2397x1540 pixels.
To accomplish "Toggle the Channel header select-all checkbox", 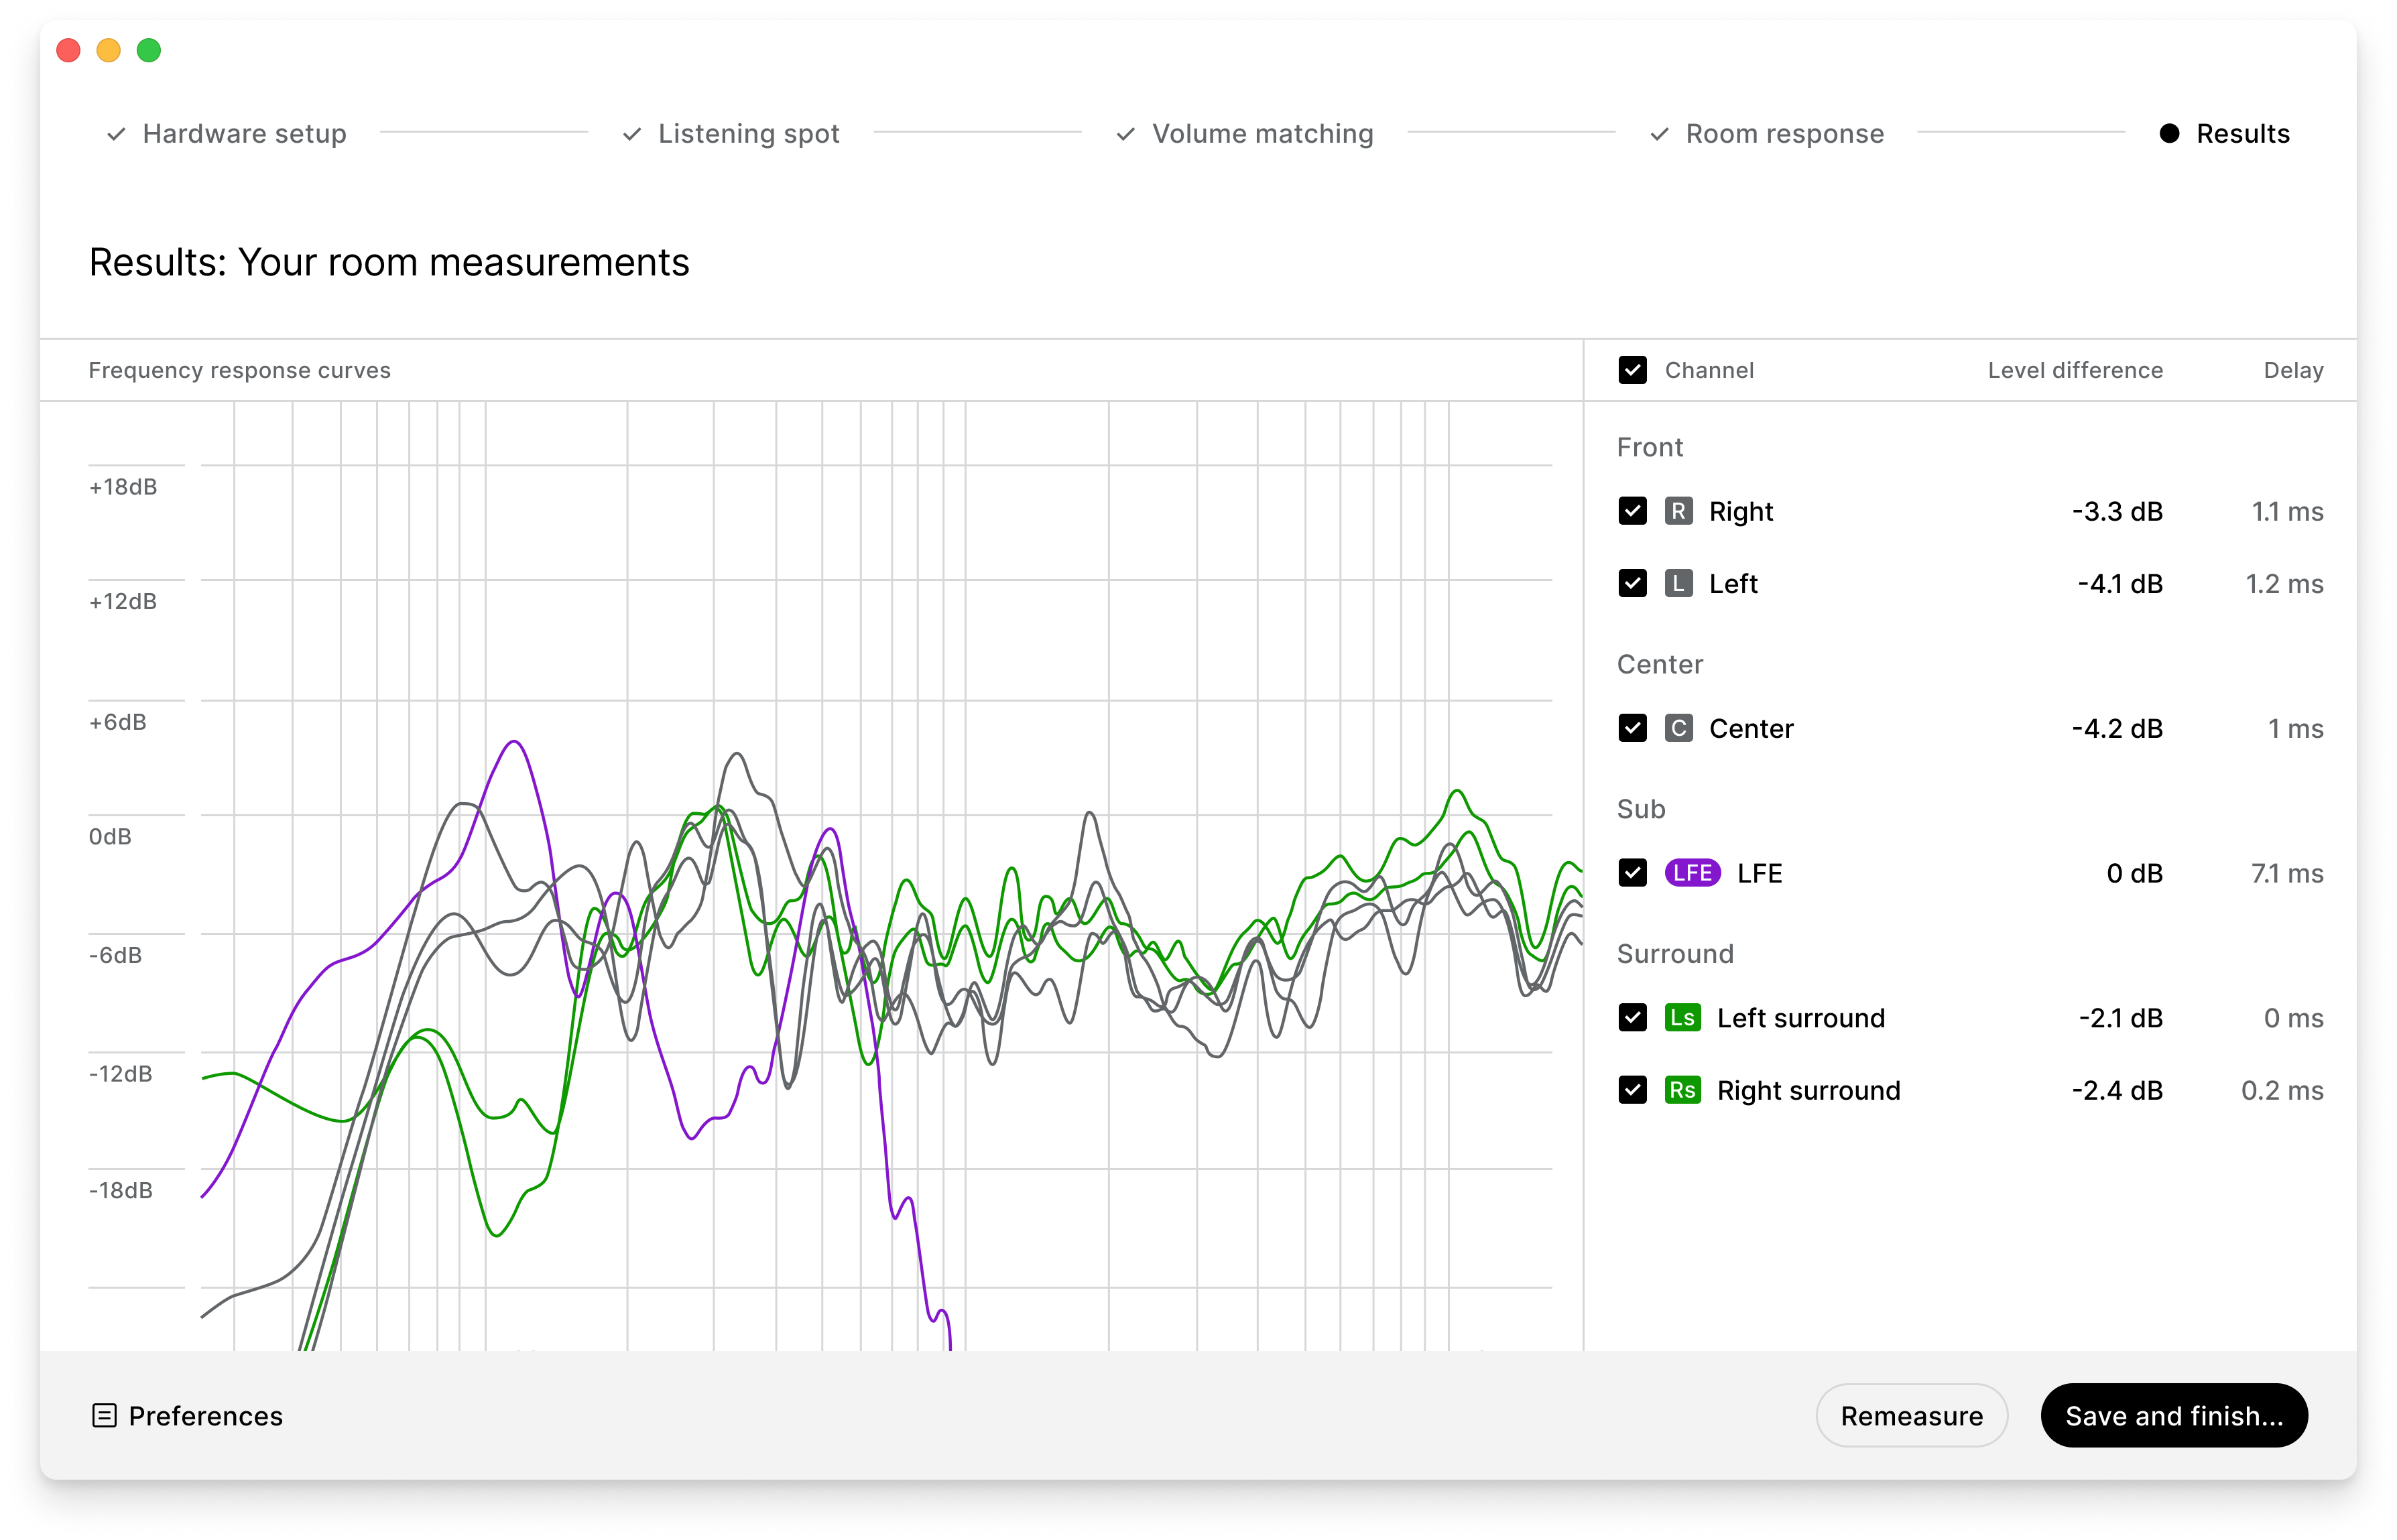I will click(1633, 370).
